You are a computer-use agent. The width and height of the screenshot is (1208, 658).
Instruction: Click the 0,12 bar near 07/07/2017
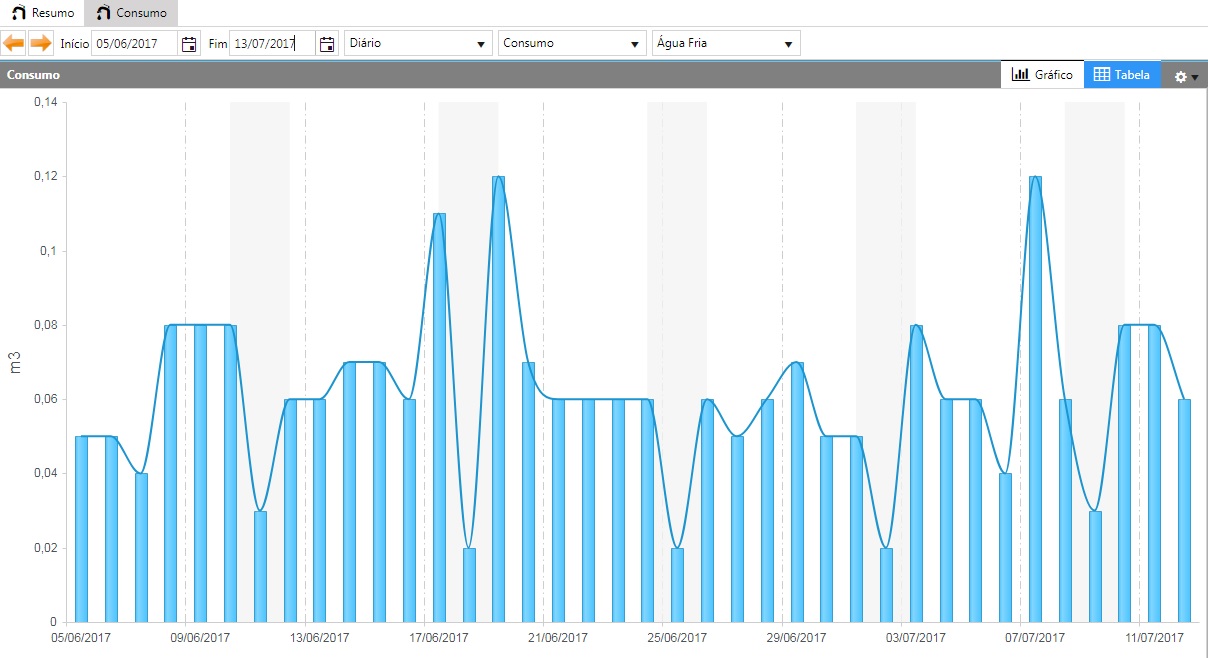click(x=1035, y=399)
